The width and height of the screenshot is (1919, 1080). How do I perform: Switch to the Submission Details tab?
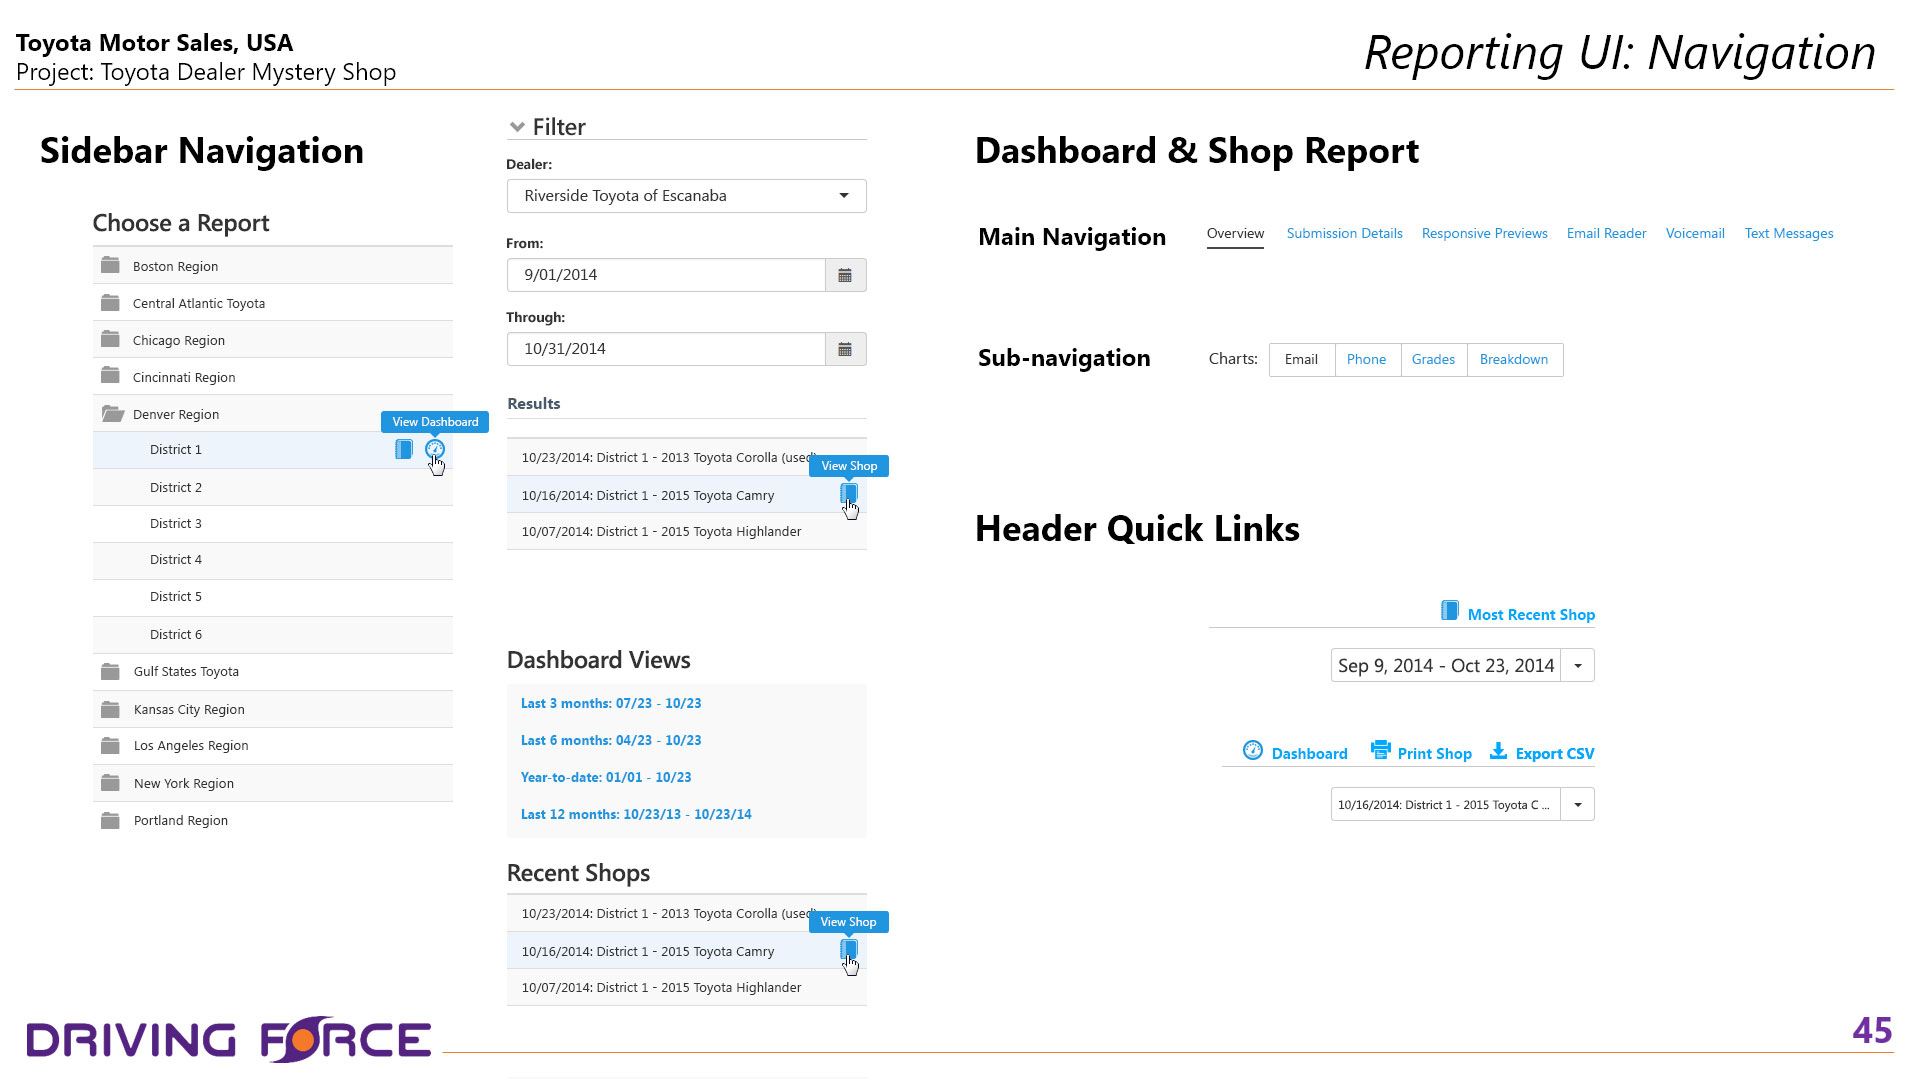pos(1344,234)
